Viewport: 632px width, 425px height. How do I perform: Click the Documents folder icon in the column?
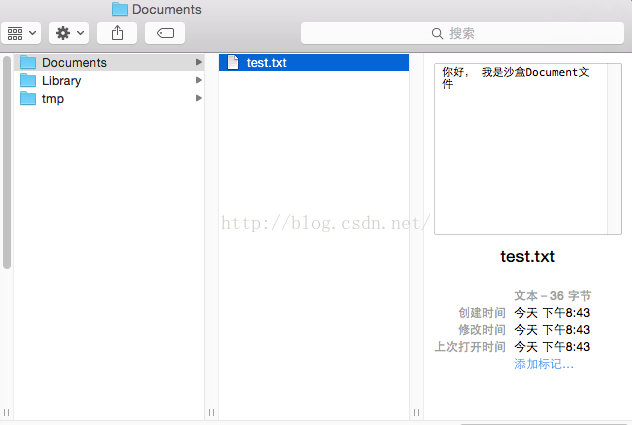[x=28, y=62]
